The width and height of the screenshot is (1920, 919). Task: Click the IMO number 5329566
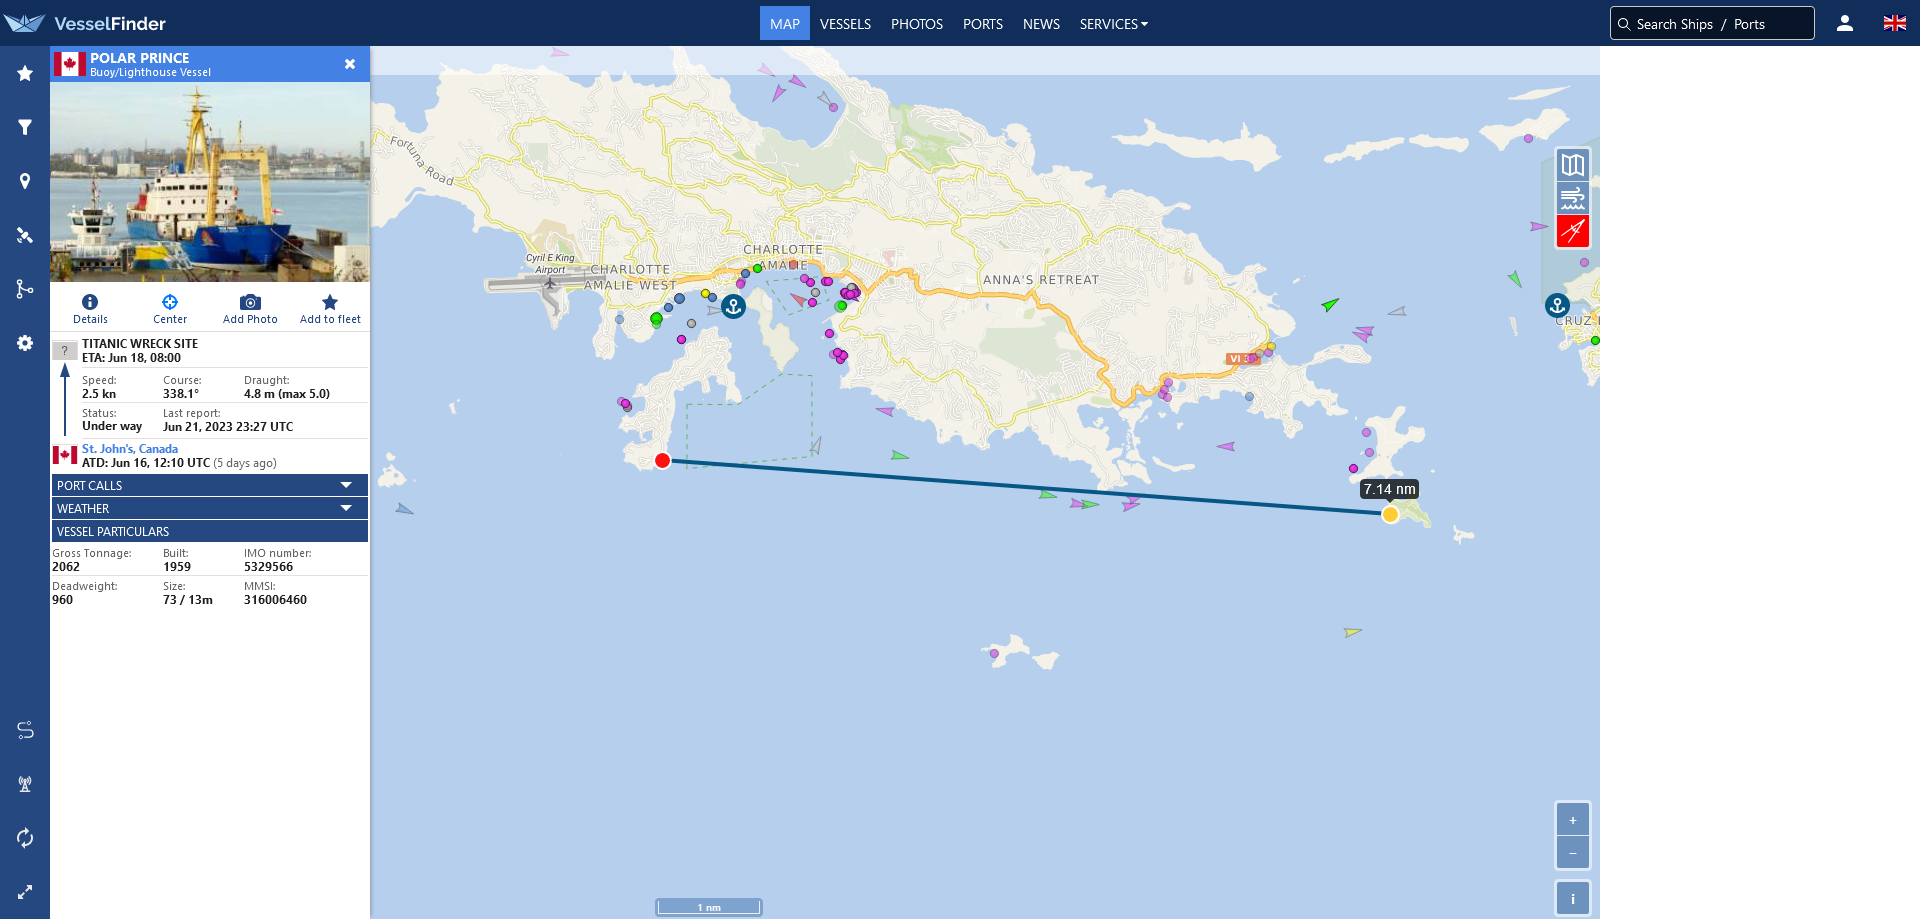tap(269, 567)
